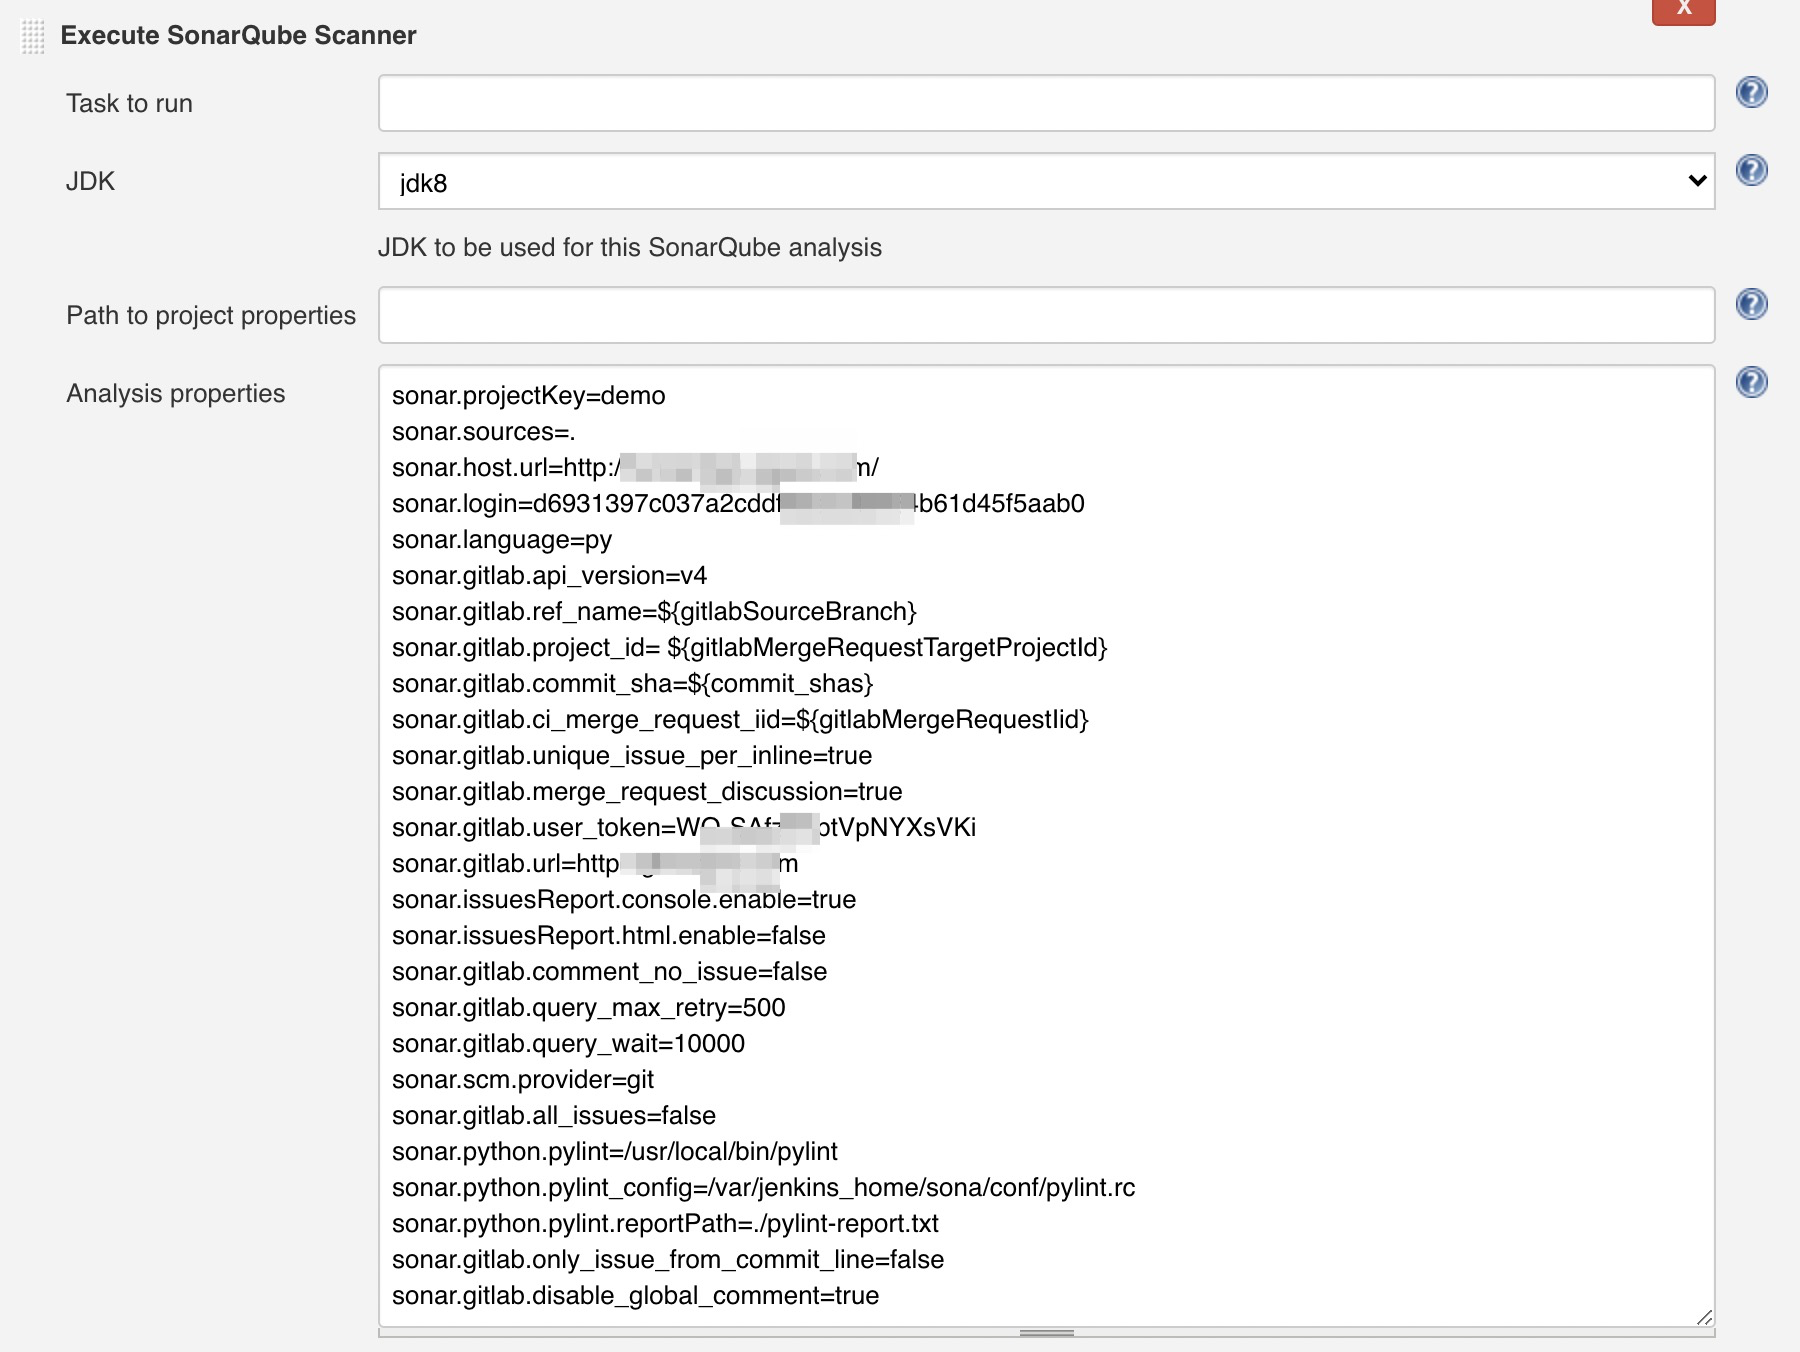The width and height of the screenshot is (1800, 1352).
Task: Place cursor on sonar.projectKey=demo line
Action: (528, 396)
